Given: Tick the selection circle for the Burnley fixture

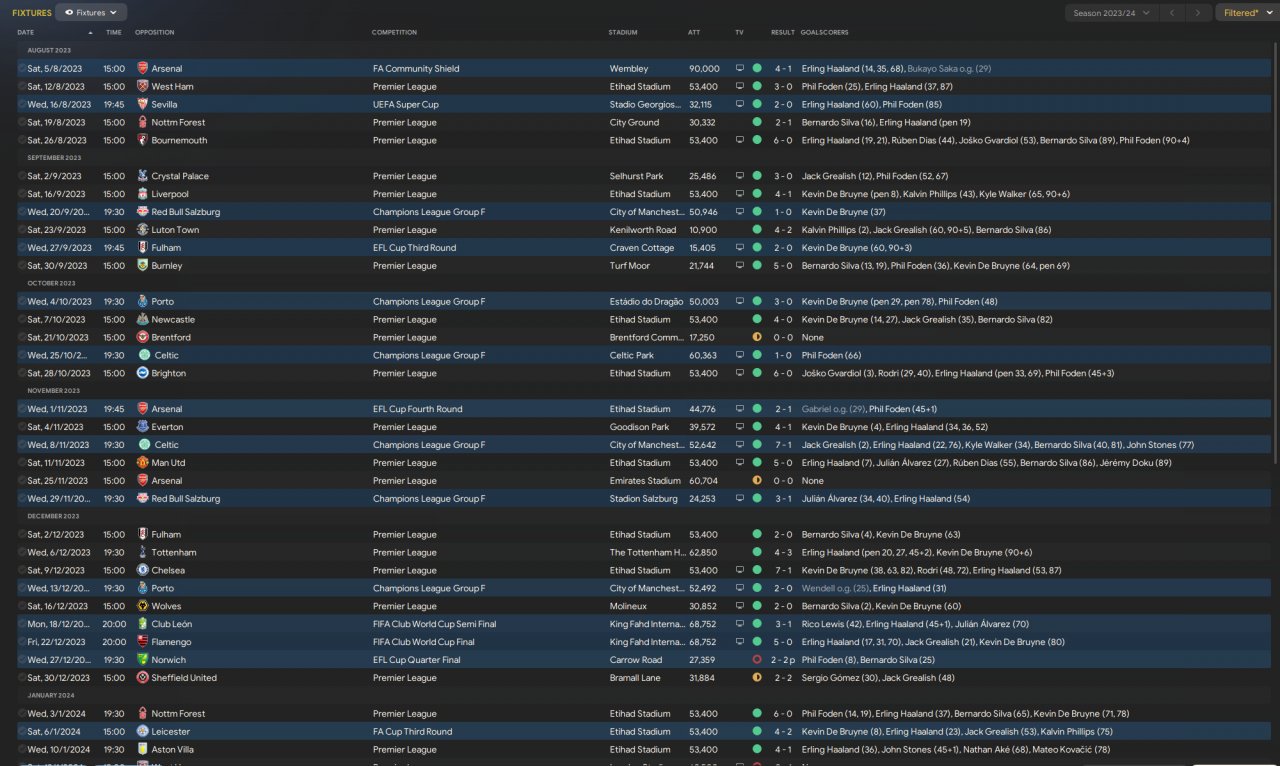Looking at the screenshot, I should (22, 266).
